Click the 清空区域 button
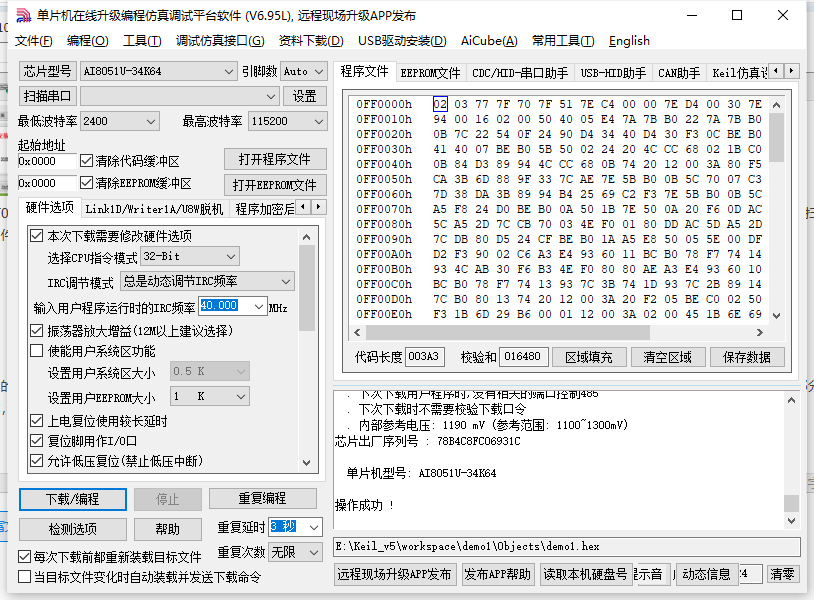814x600 pixels. coord(668,357)
